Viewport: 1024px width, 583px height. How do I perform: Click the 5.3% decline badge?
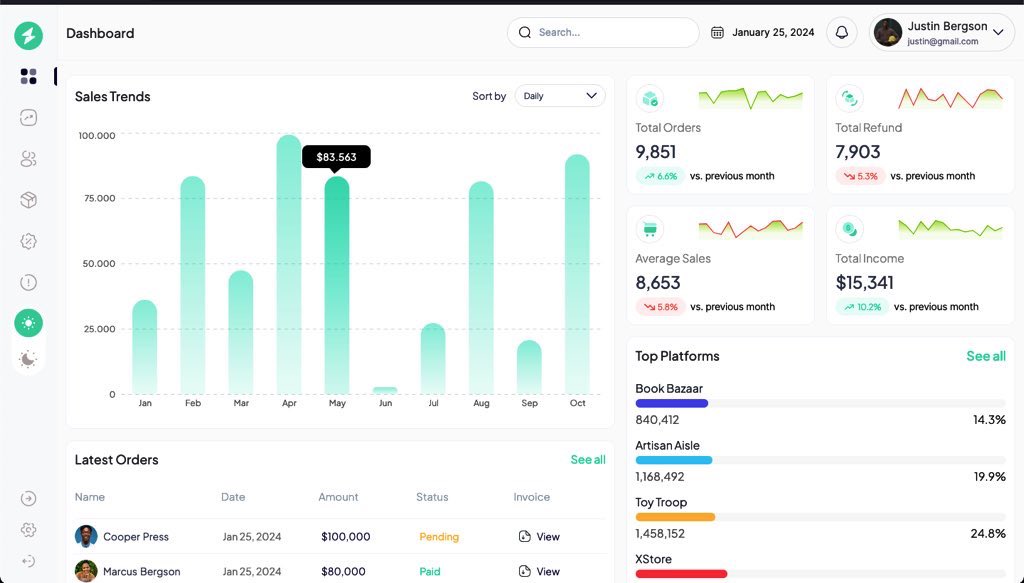860,176
